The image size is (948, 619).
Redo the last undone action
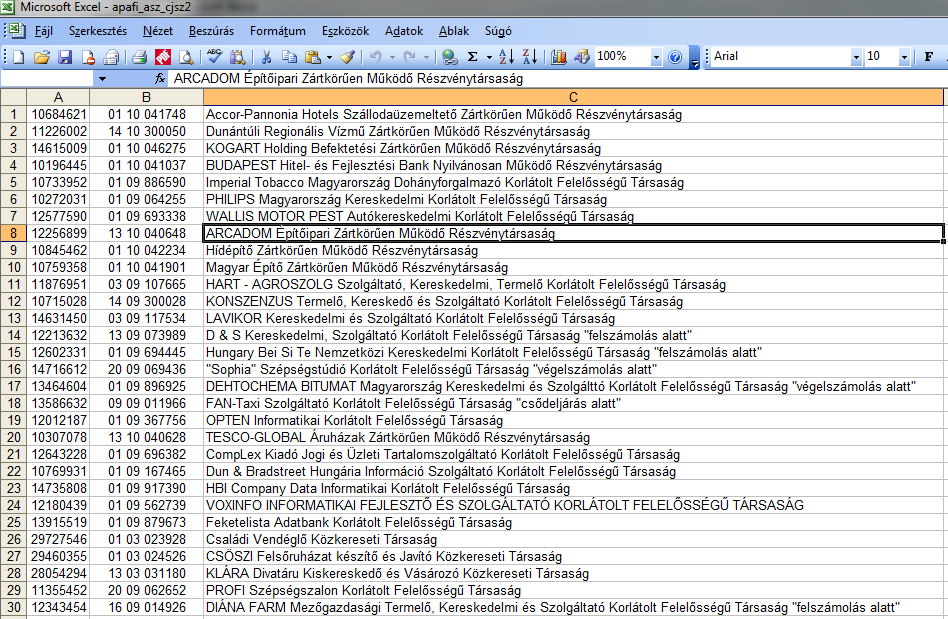(x=409, y=57)
